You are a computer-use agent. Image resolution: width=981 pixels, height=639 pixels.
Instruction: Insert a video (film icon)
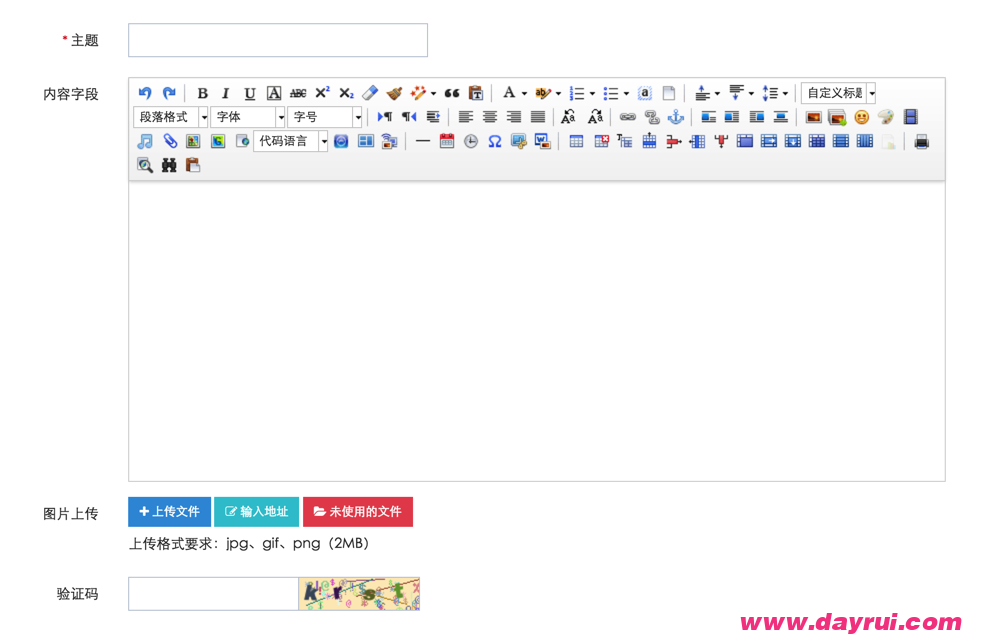coord(910,117)
